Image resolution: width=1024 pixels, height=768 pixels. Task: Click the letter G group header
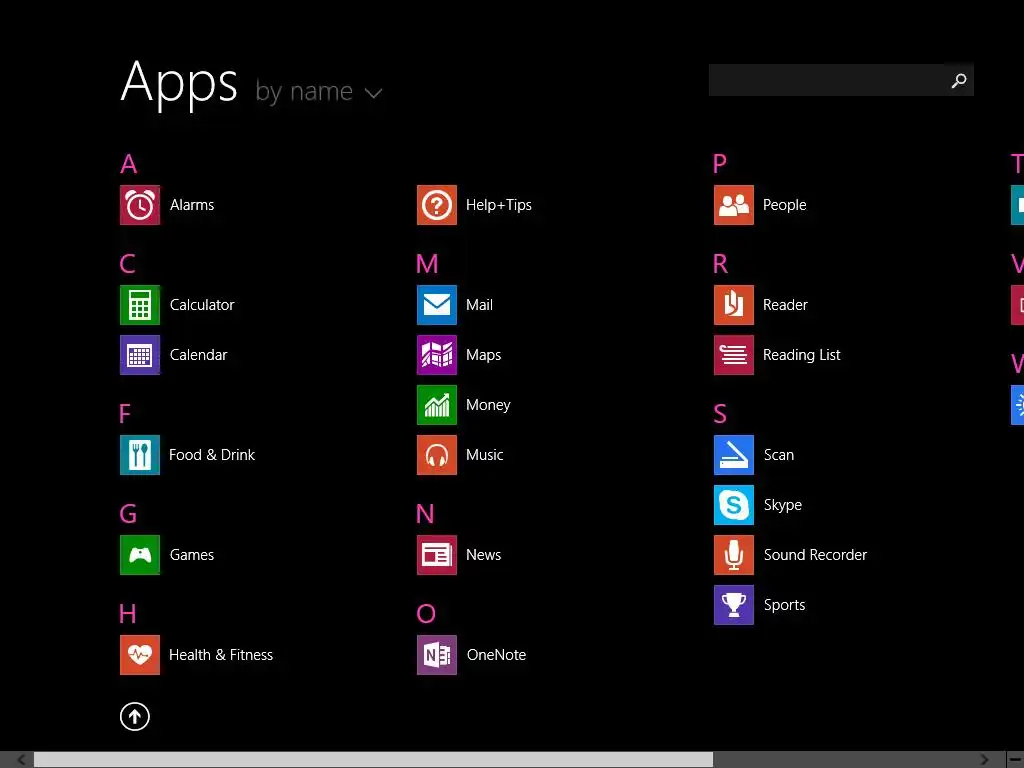tap(128, 514)
